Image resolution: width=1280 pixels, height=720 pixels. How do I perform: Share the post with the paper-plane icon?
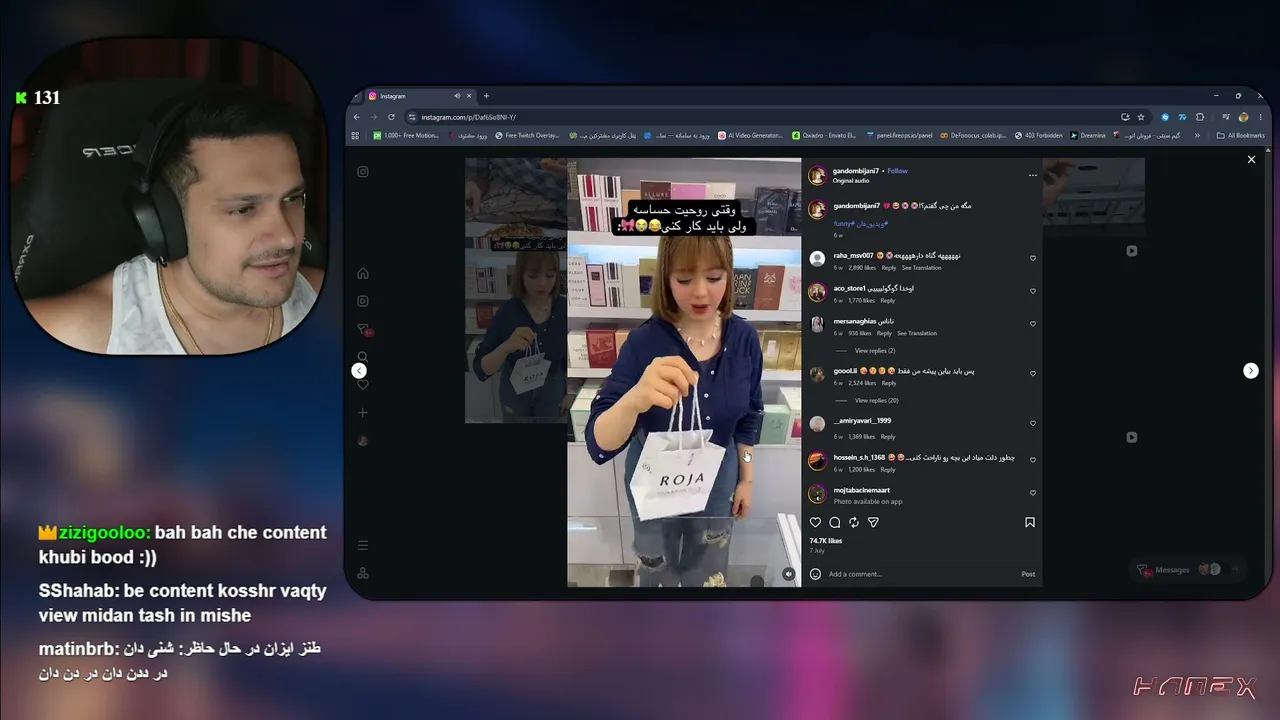873,522
